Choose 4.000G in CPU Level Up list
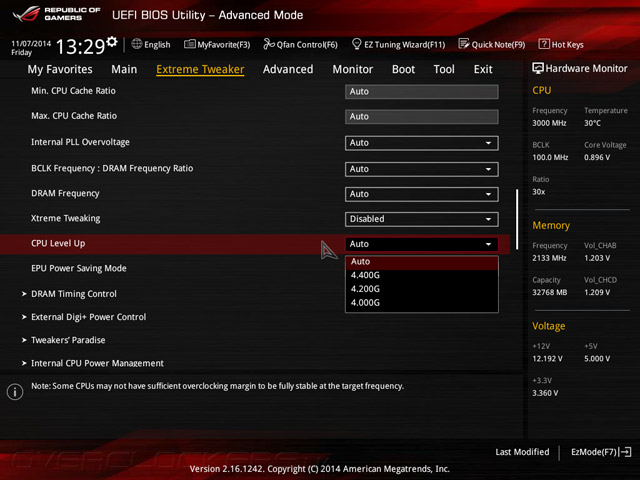 [422, 303]
